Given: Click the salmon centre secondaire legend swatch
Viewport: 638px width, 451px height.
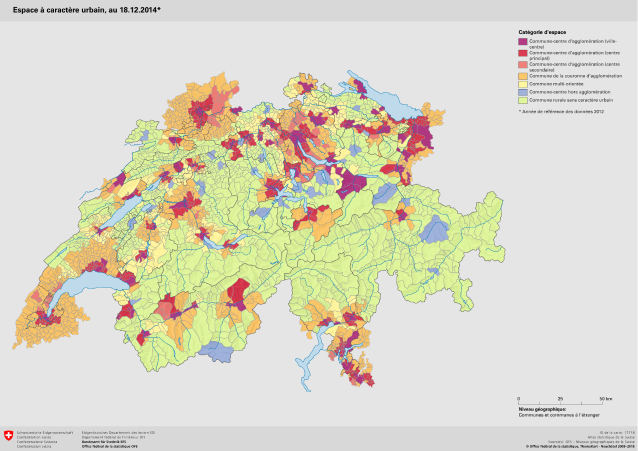Looking at the screenshot, I should point(523,66).
